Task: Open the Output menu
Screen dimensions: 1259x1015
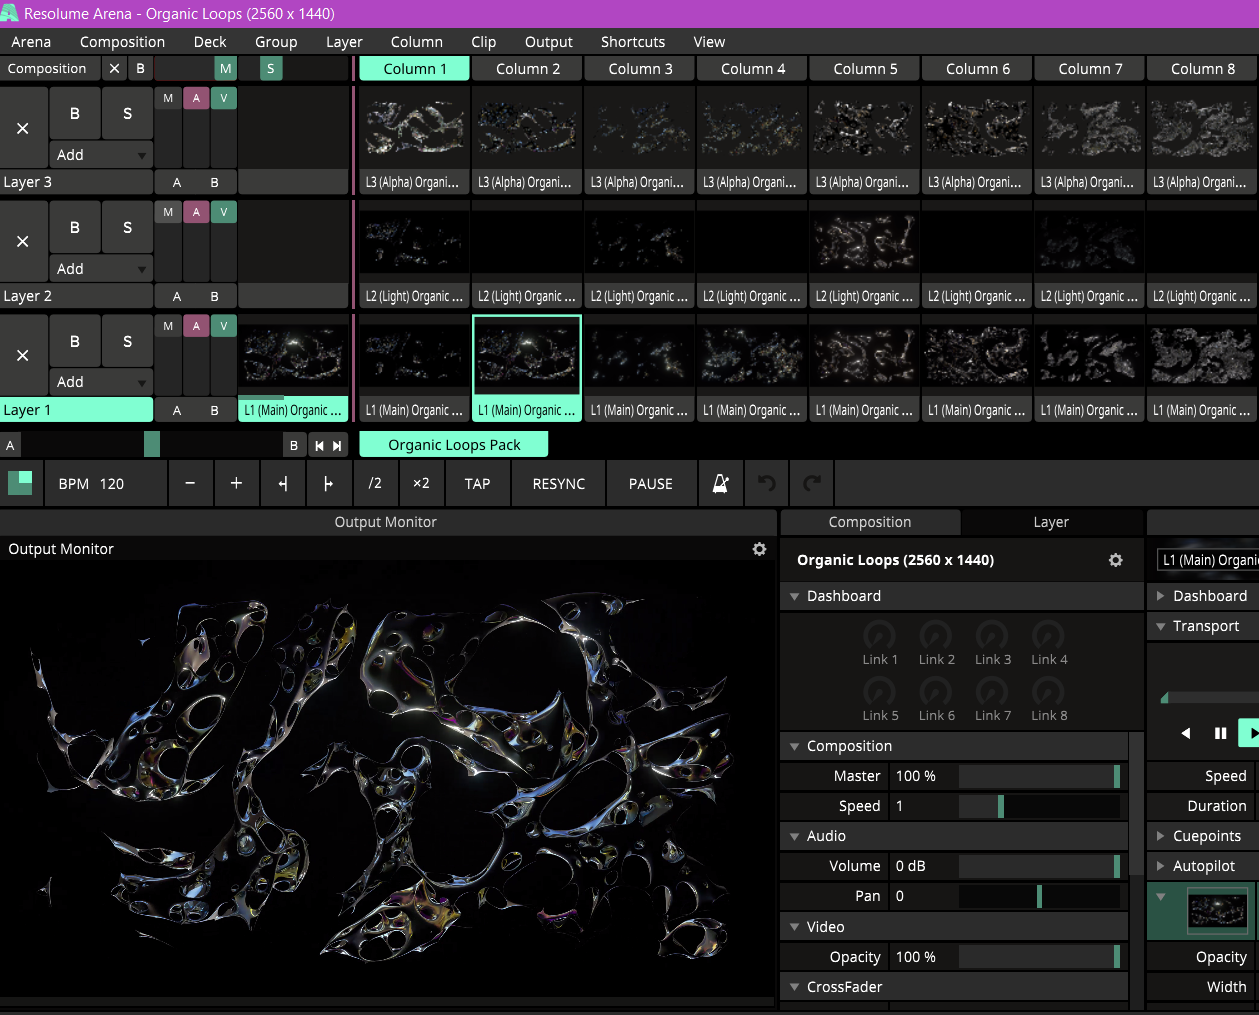Action: [x=549, y=42]
